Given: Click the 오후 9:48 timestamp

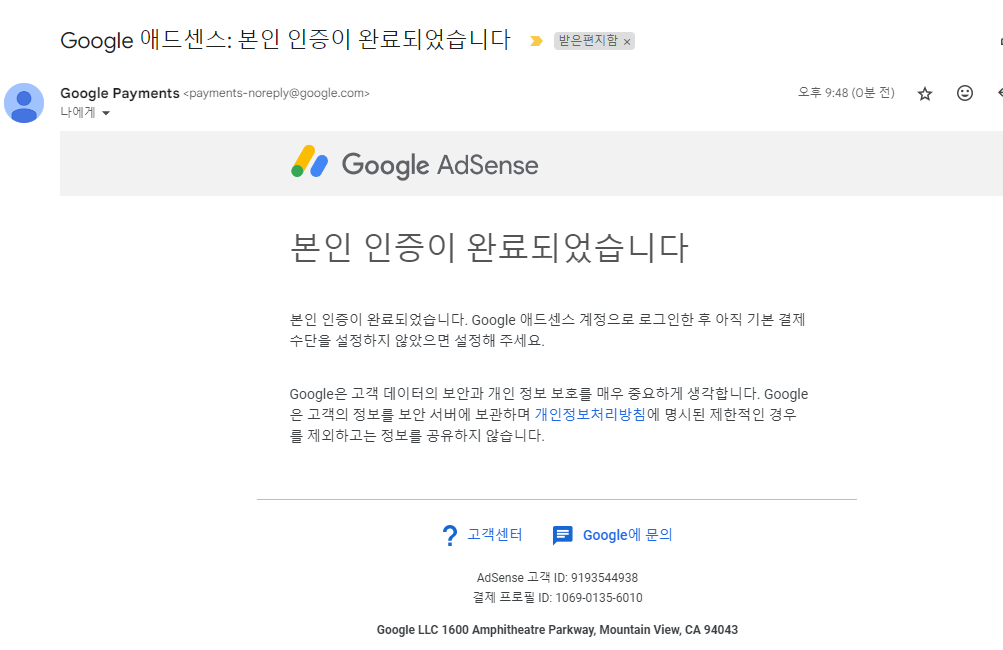Looking at the screenshot, I should [846, 93].
